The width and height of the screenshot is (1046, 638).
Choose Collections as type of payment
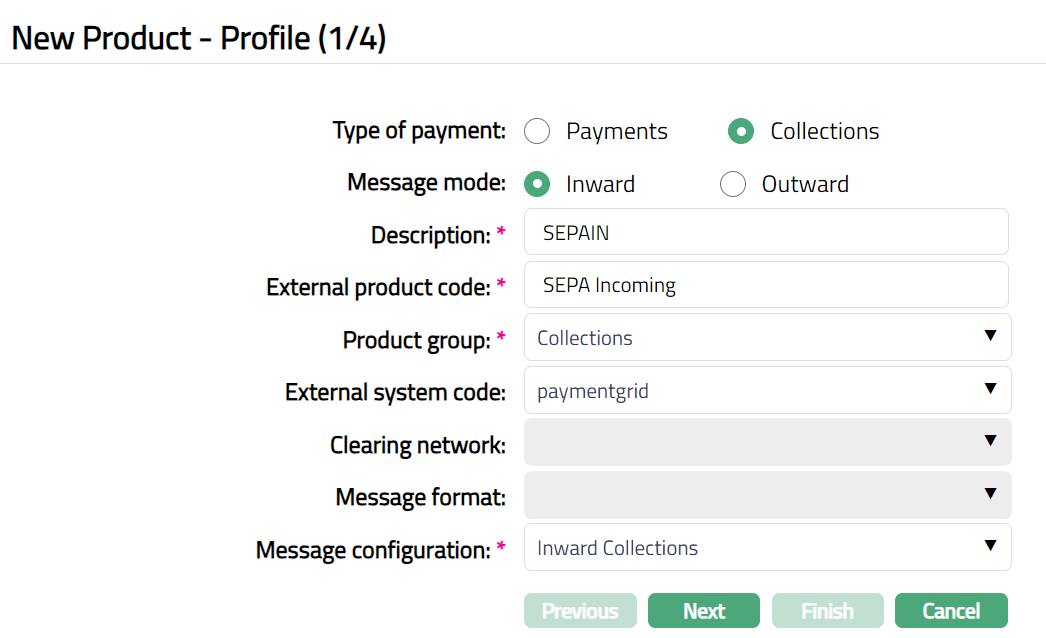[740, 131]
